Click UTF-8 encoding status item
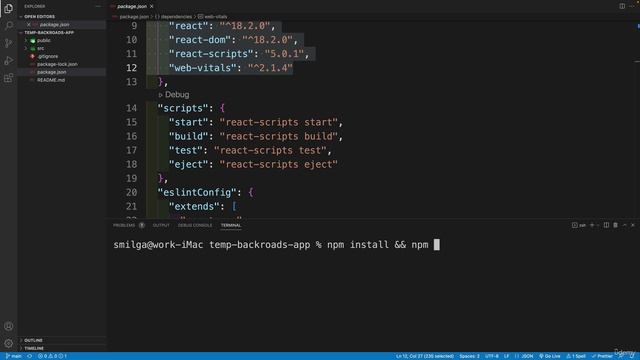Viewport: 640px width, 360px height. pyautogui.click(x=492, y=356)
